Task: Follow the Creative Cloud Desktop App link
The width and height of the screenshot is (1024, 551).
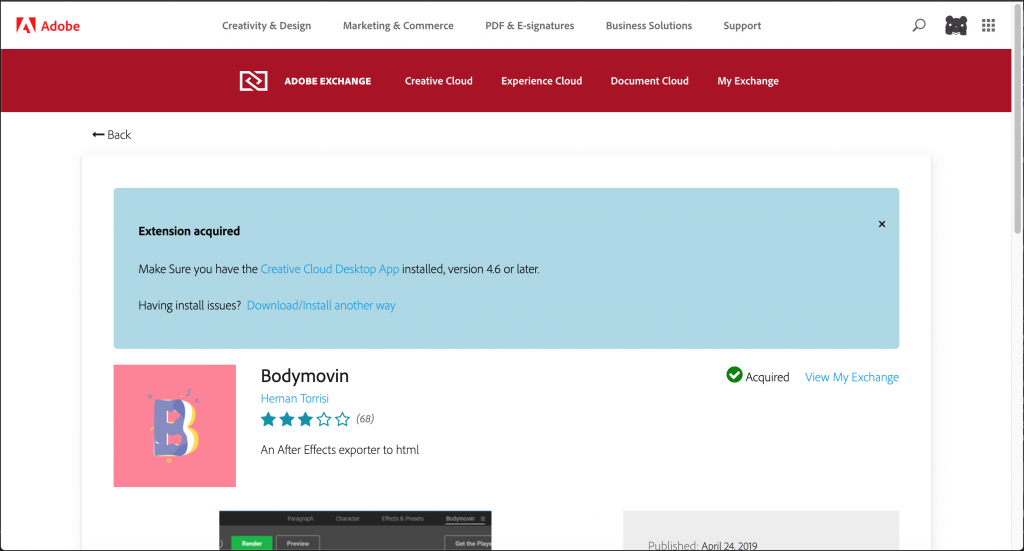Action: point(330,269)
